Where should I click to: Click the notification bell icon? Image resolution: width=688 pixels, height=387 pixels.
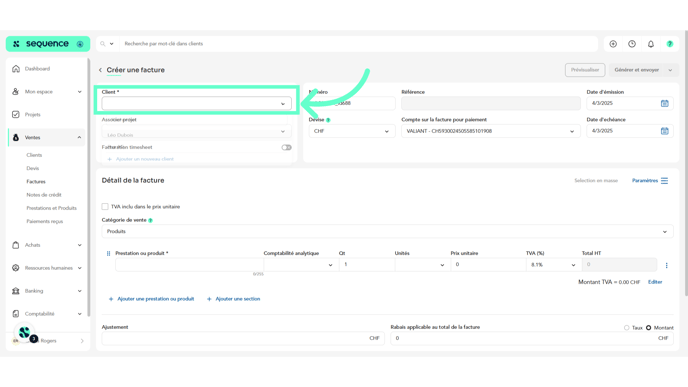pos(651,44)
